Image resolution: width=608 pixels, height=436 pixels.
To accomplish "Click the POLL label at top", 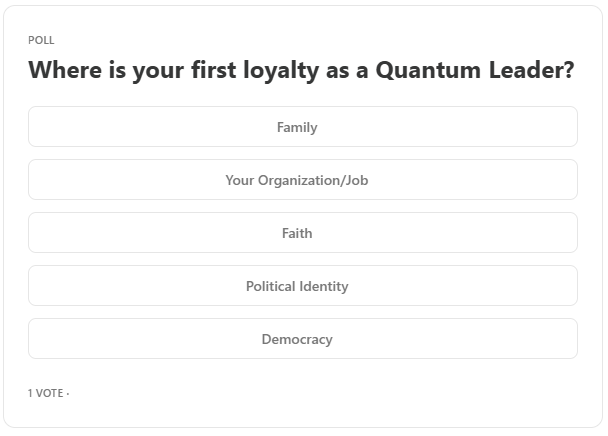I will point(41,40).
